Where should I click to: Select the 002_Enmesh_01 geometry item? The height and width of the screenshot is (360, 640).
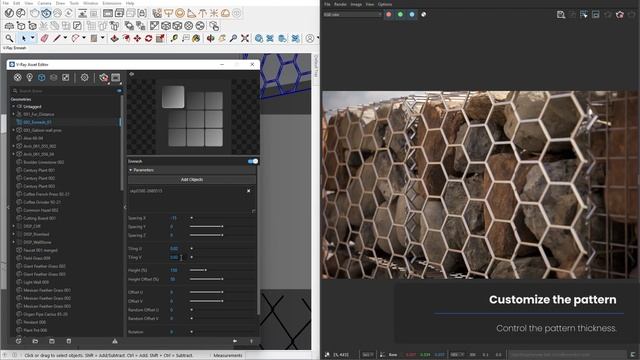tap(37, 122)
